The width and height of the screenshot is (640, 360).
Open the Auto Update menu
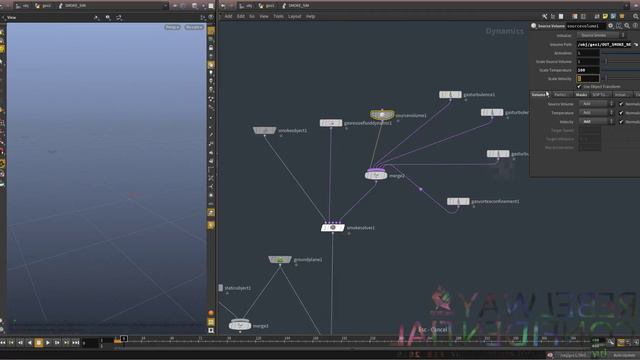point(624,356)
